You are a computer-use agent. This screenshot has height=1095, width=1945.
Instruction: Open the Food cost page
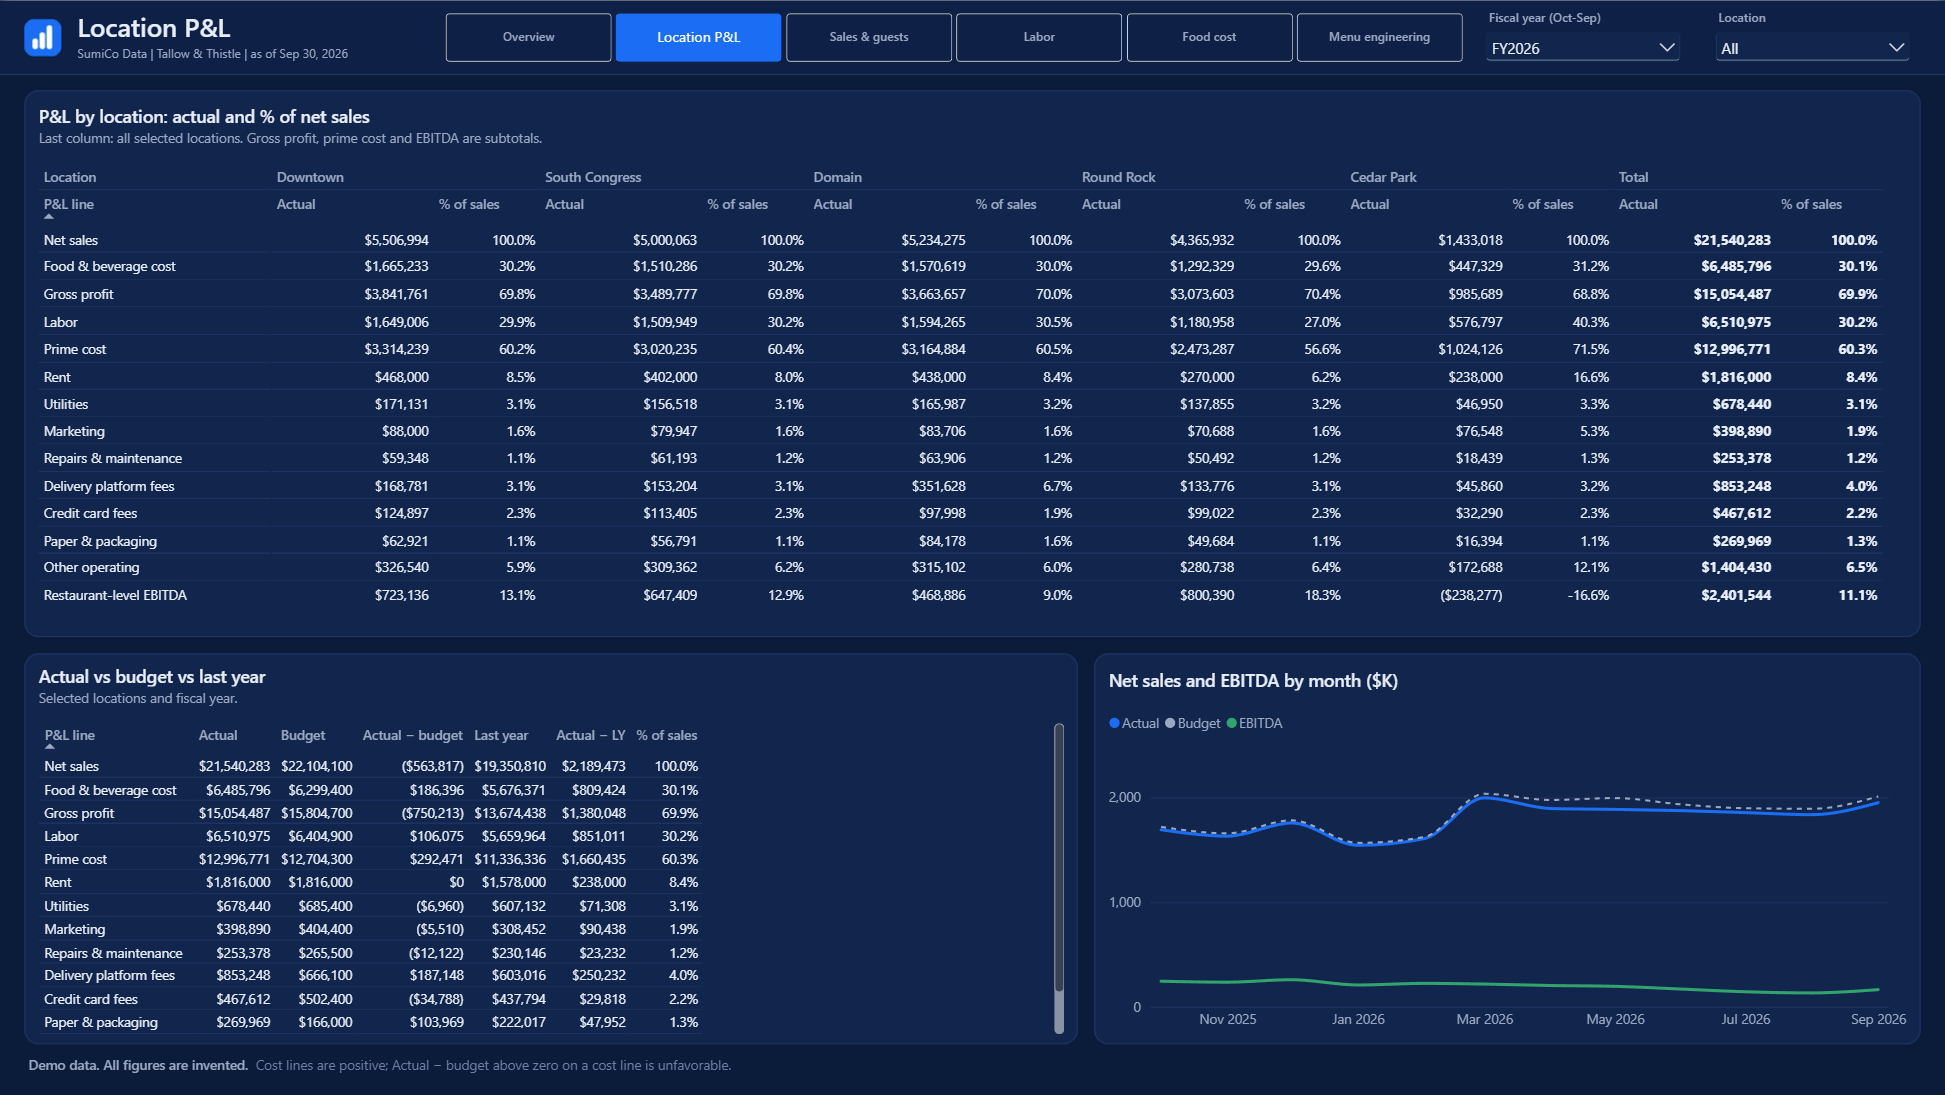(1209, 37)
